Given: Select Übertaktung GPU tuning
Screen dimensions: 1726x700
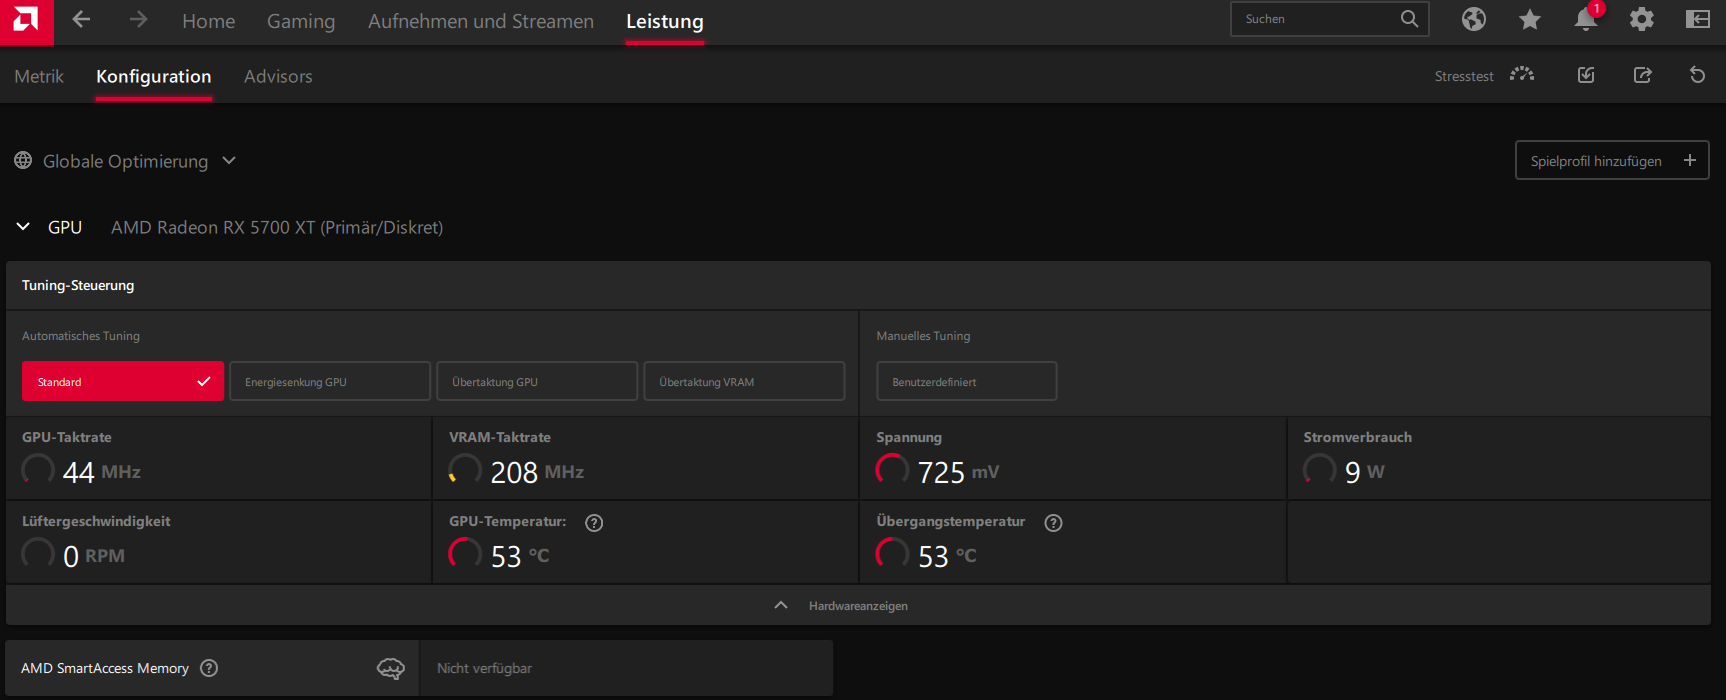Looking at the screenshot, I should (x=537, y=381).
